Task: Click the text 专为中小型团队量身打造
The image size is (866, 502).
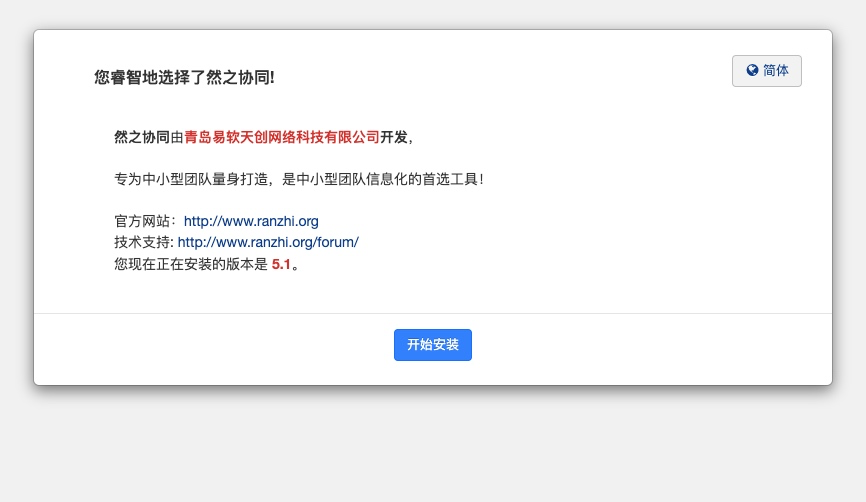Action: (191, 179)
